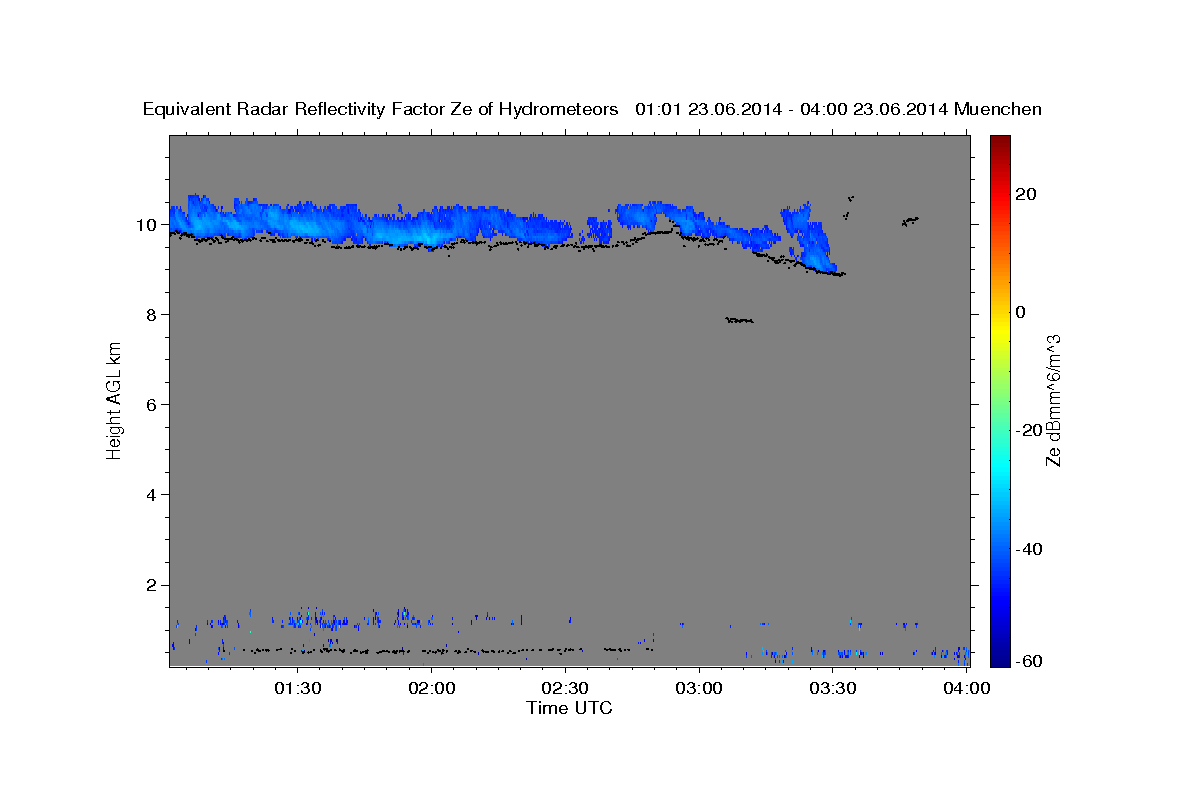1200x800 pixels.
Task: Click the location label 'Muenchen'
Action: pyautogui.click(x=998, y=110)
